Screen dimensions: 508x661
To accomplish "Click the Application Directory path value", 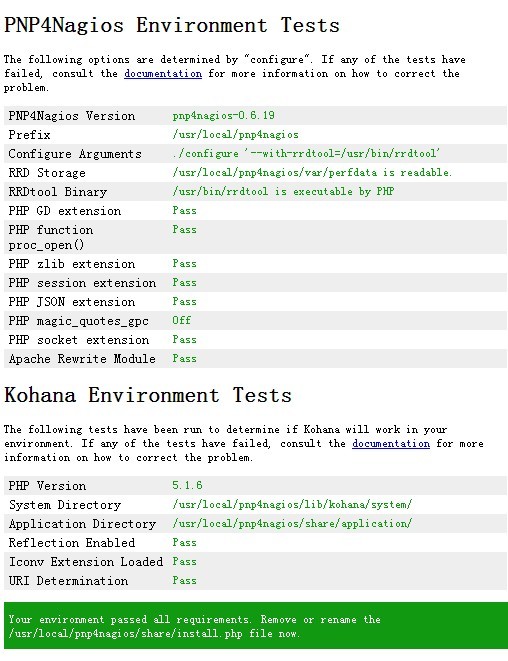I will [x=292, y=523].
